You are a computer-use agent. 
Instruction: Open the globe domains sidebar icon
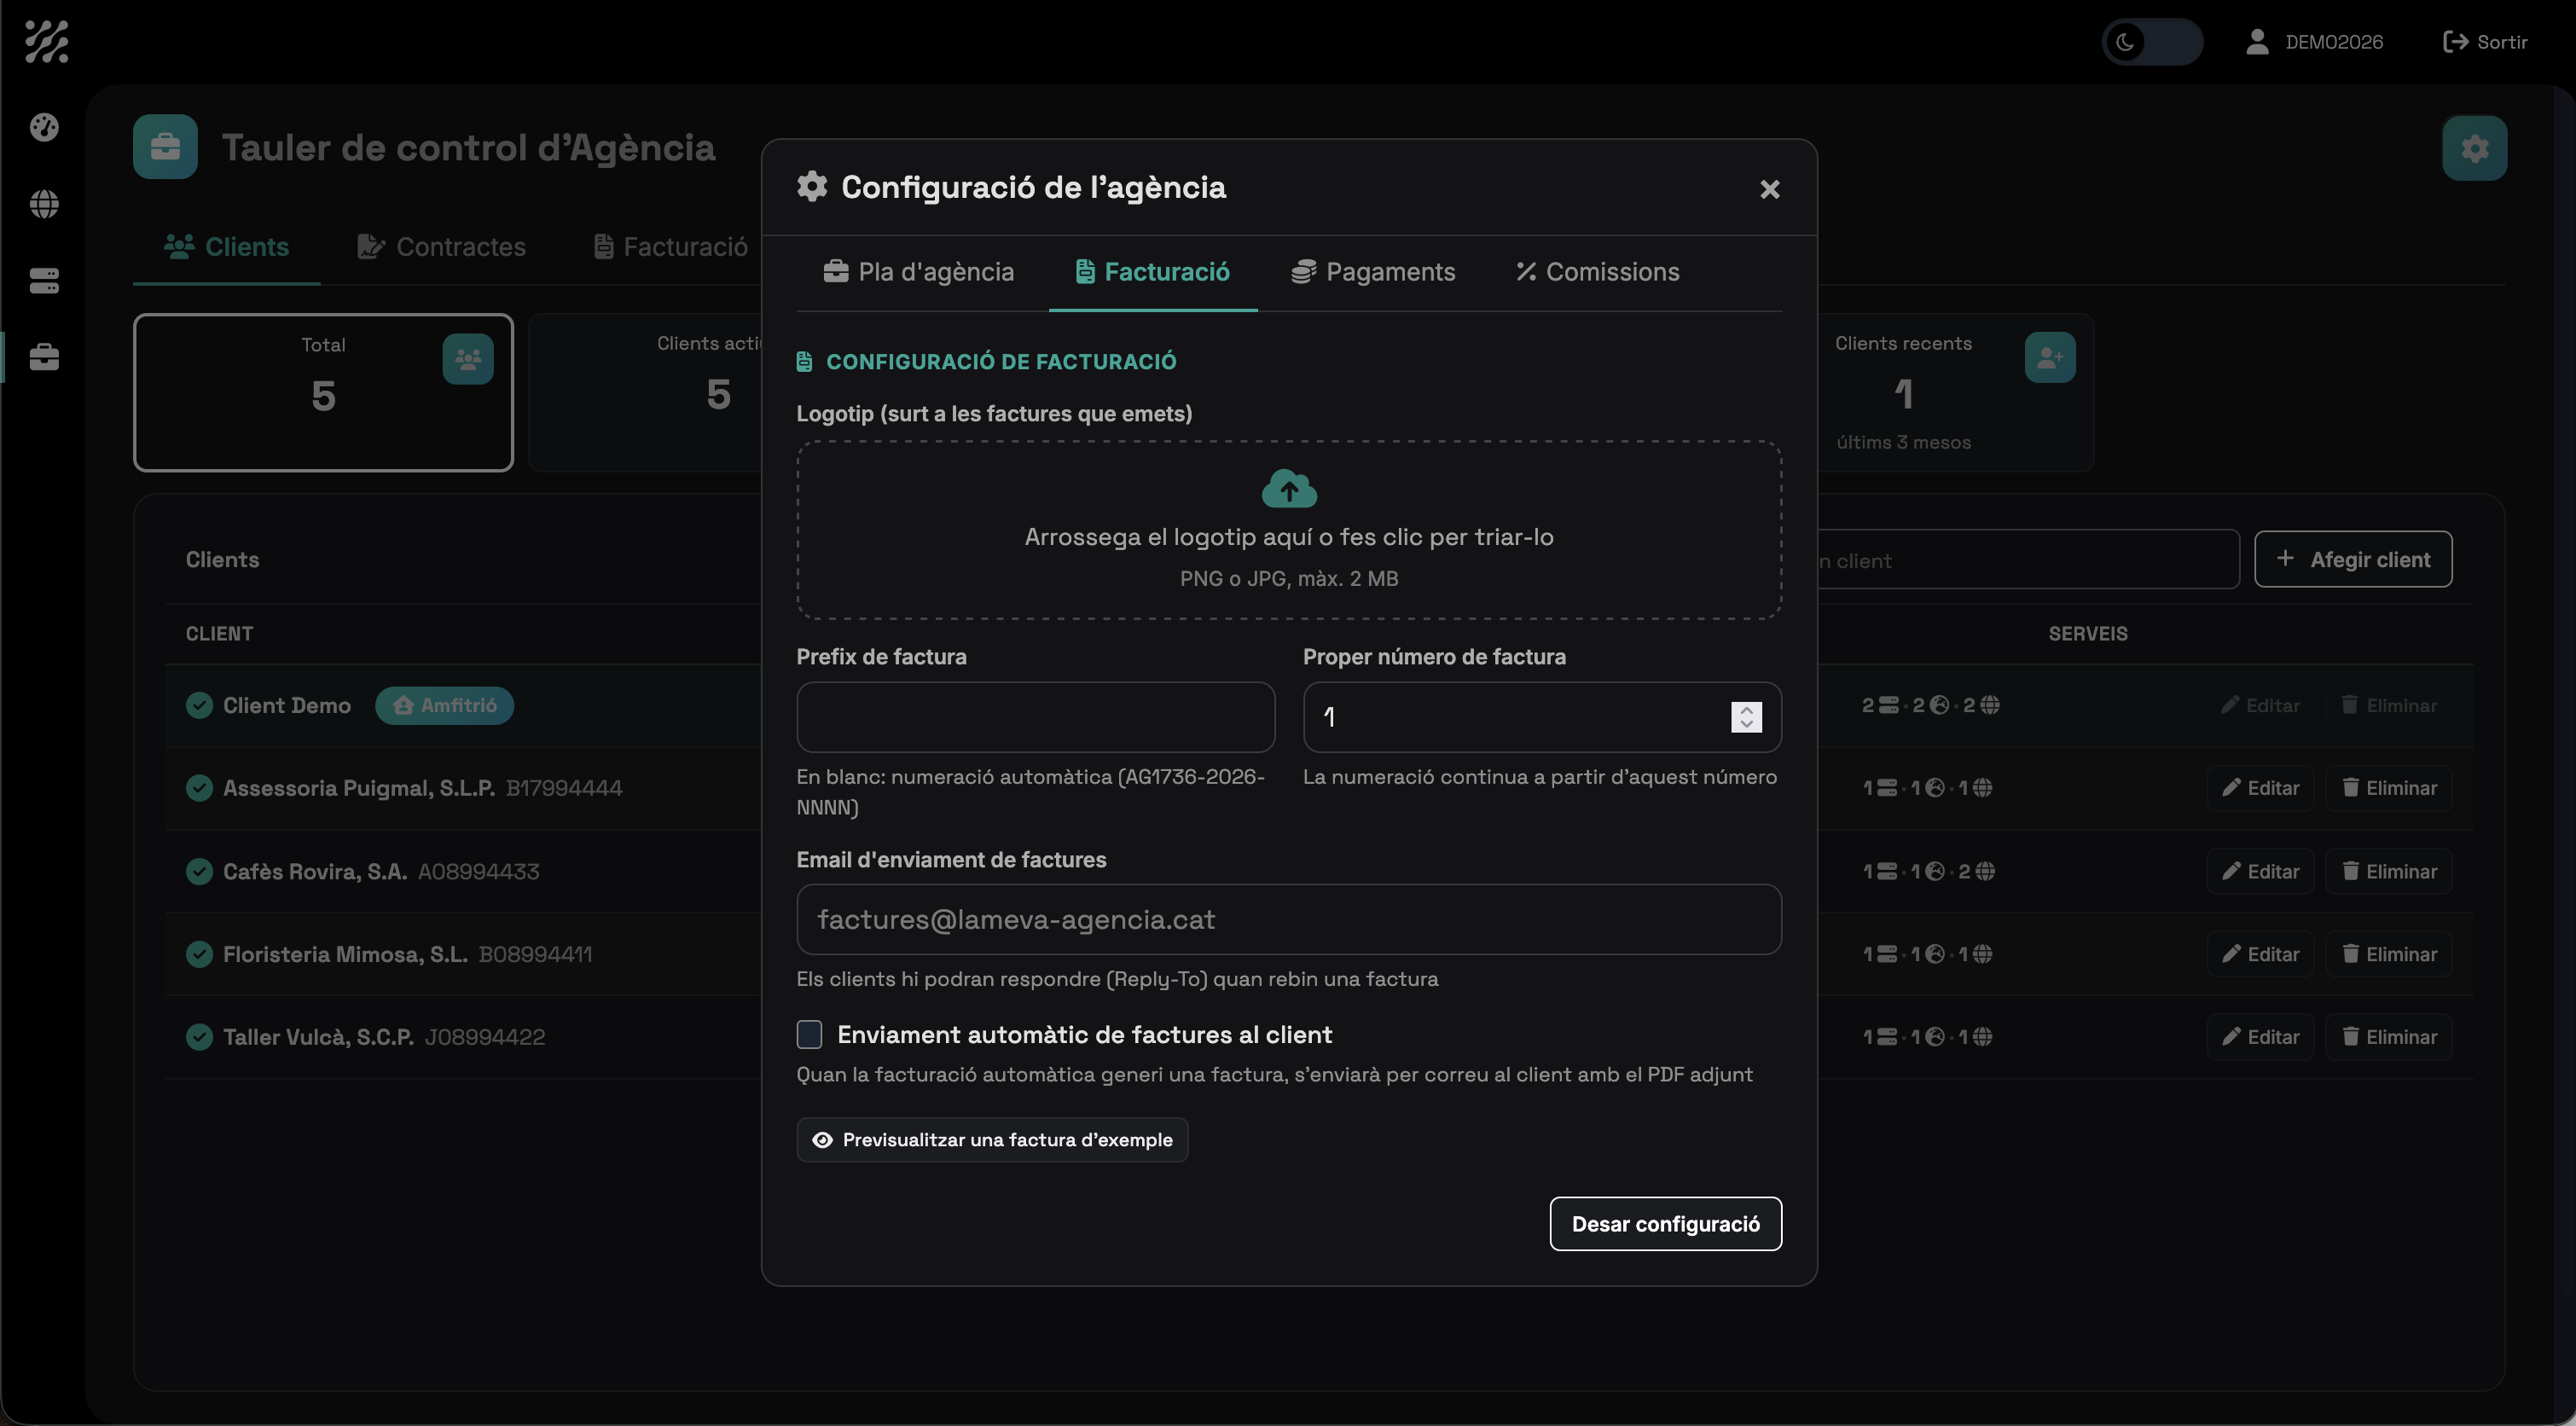tap(44, 204)
